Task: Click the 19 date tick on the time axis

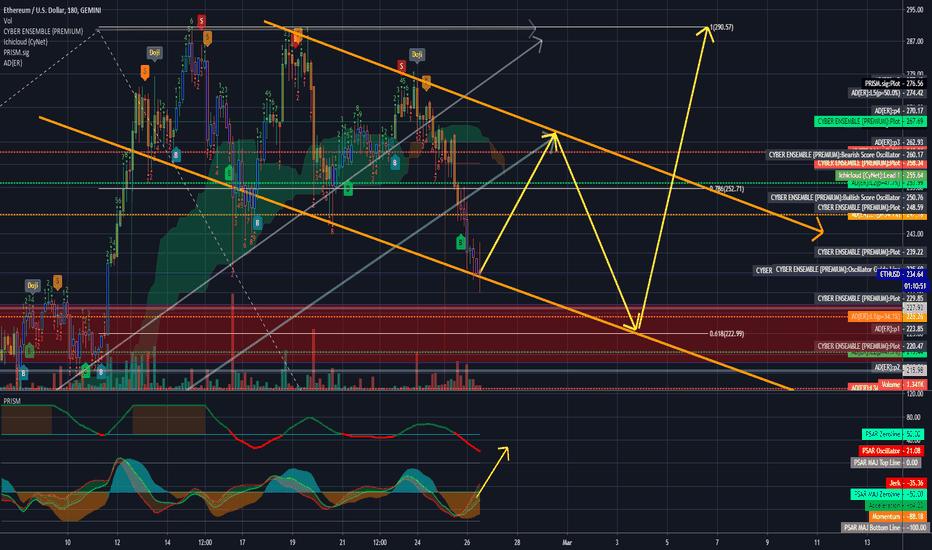Action: pos(292,542)
